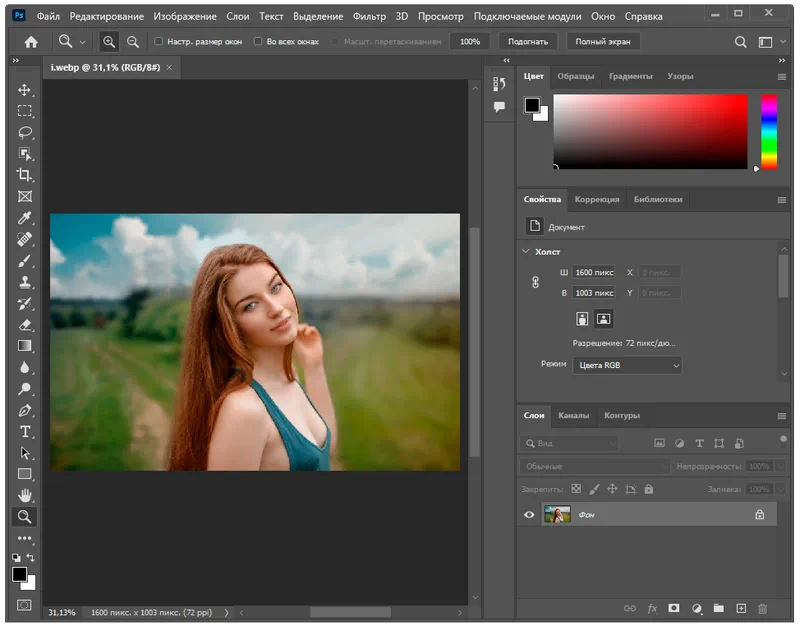Select the Spot Healing Brush tool
Image resolution: width=800 pixels, height=626 pixels.
coord(24,239)
